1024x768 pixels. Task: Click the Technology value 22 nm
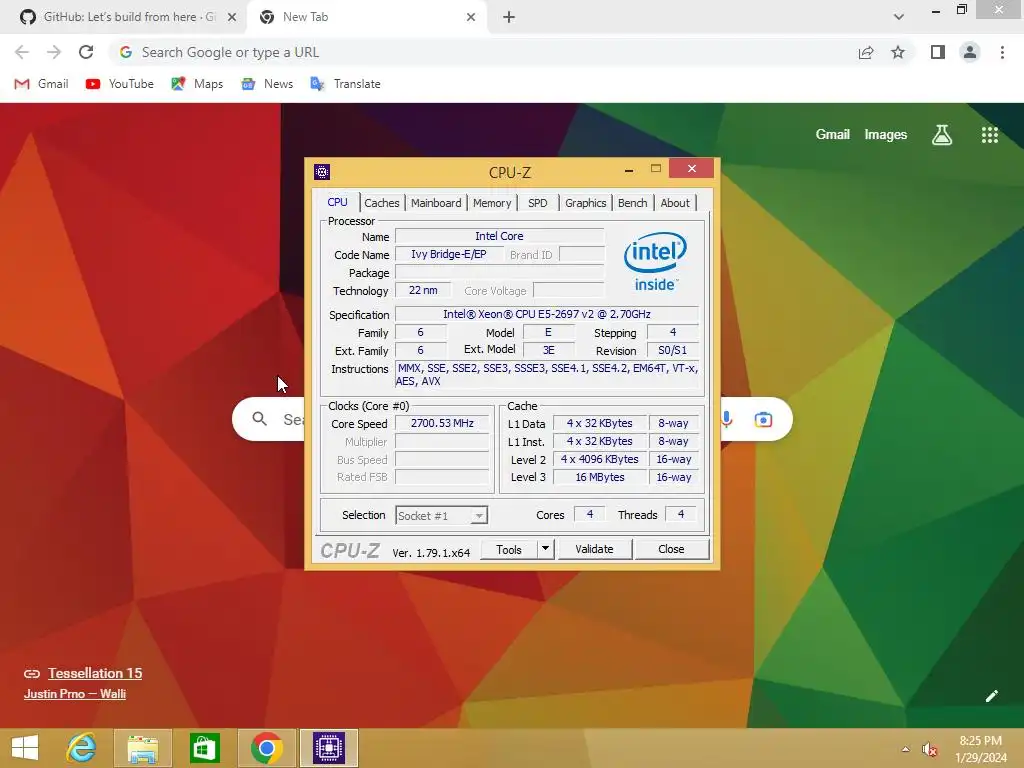tap(423, 290)
